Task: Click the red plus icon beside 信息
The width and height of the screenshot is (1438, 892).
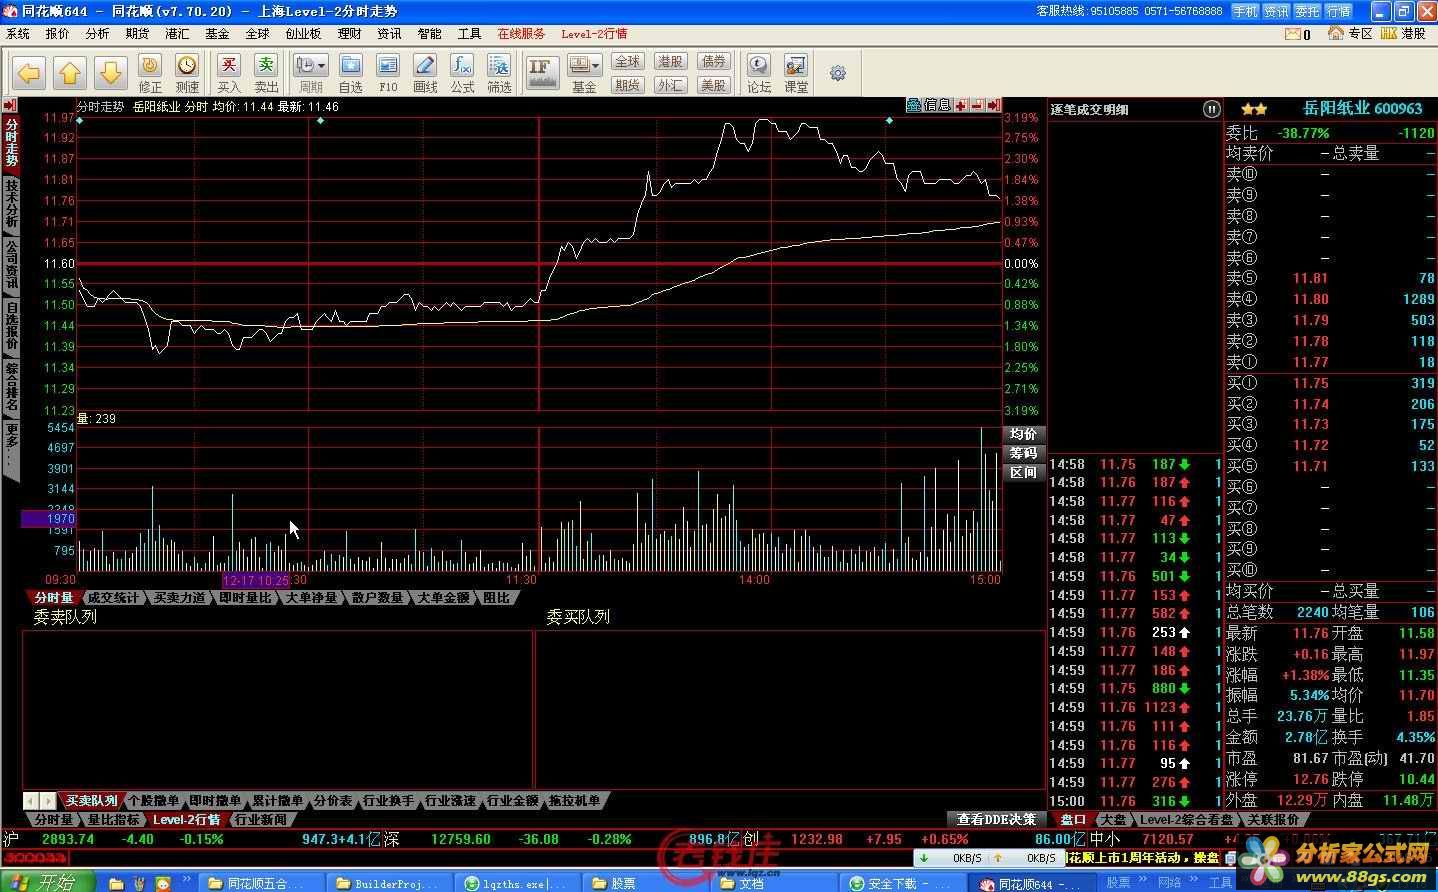Action: pos(961,105)
